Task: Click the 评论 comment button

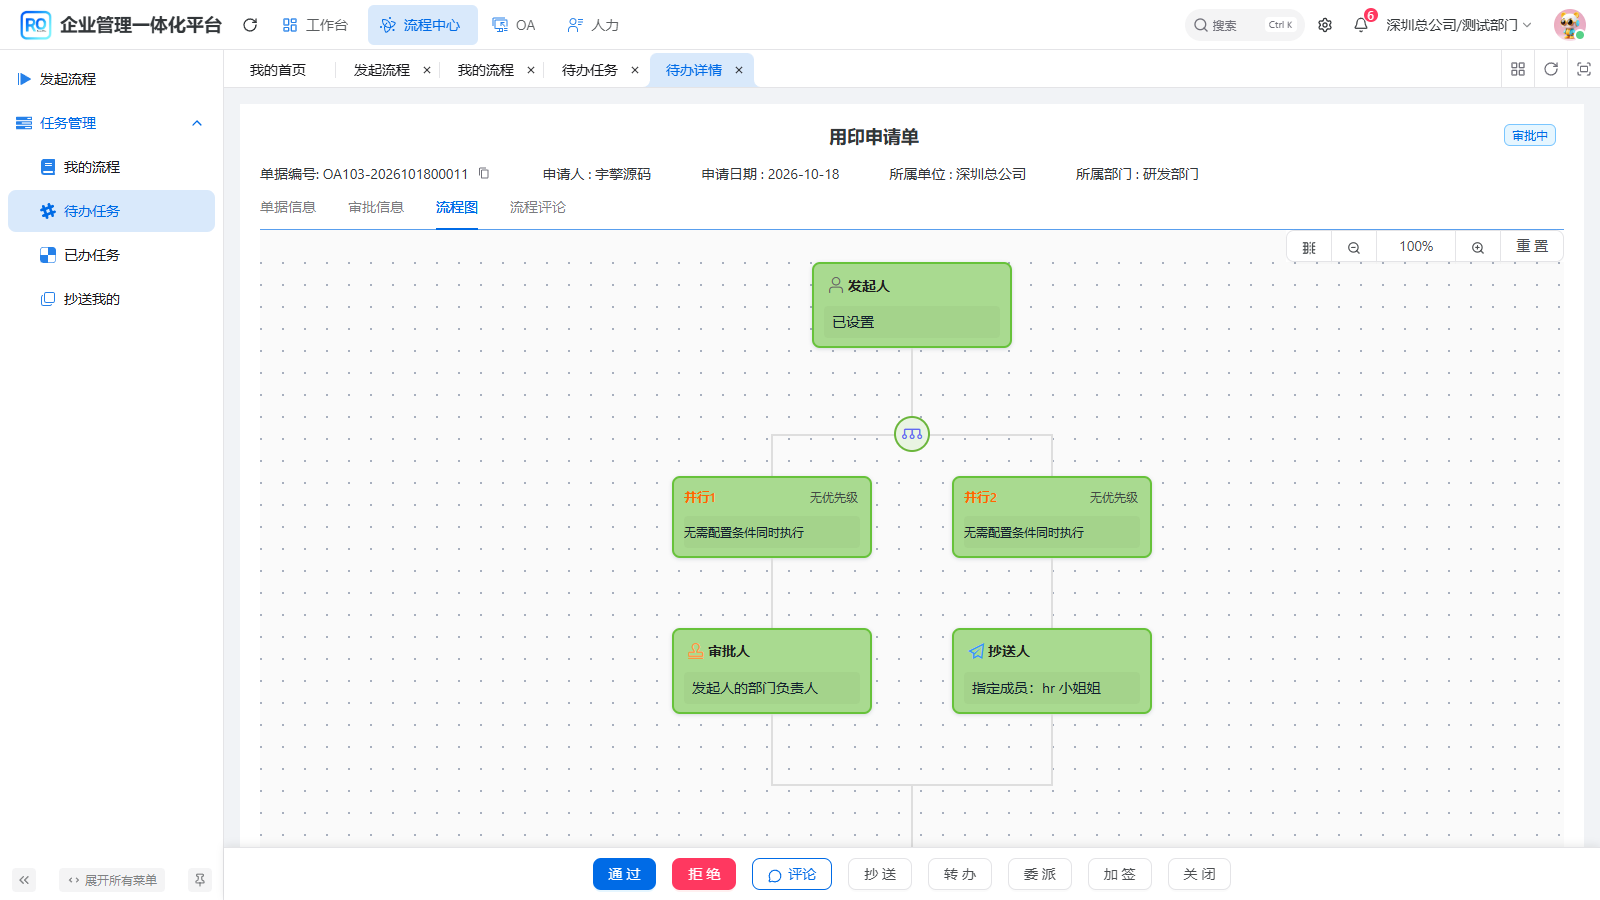Action: click(792, 874)
